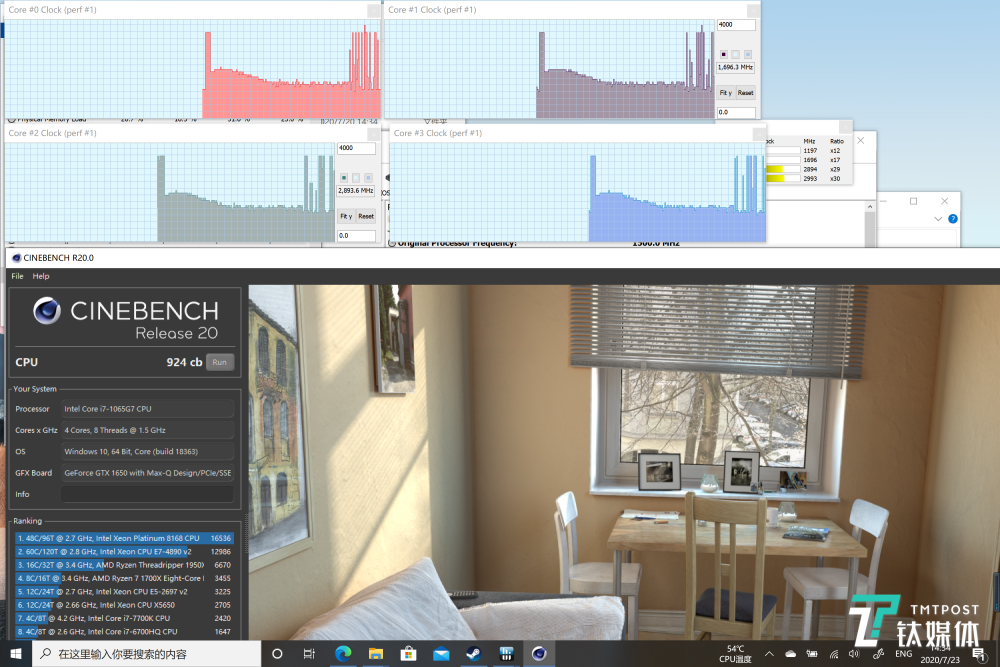Open the volume speaker tray icon
This screenshot has width=1000, height=667.
[855, 654]
